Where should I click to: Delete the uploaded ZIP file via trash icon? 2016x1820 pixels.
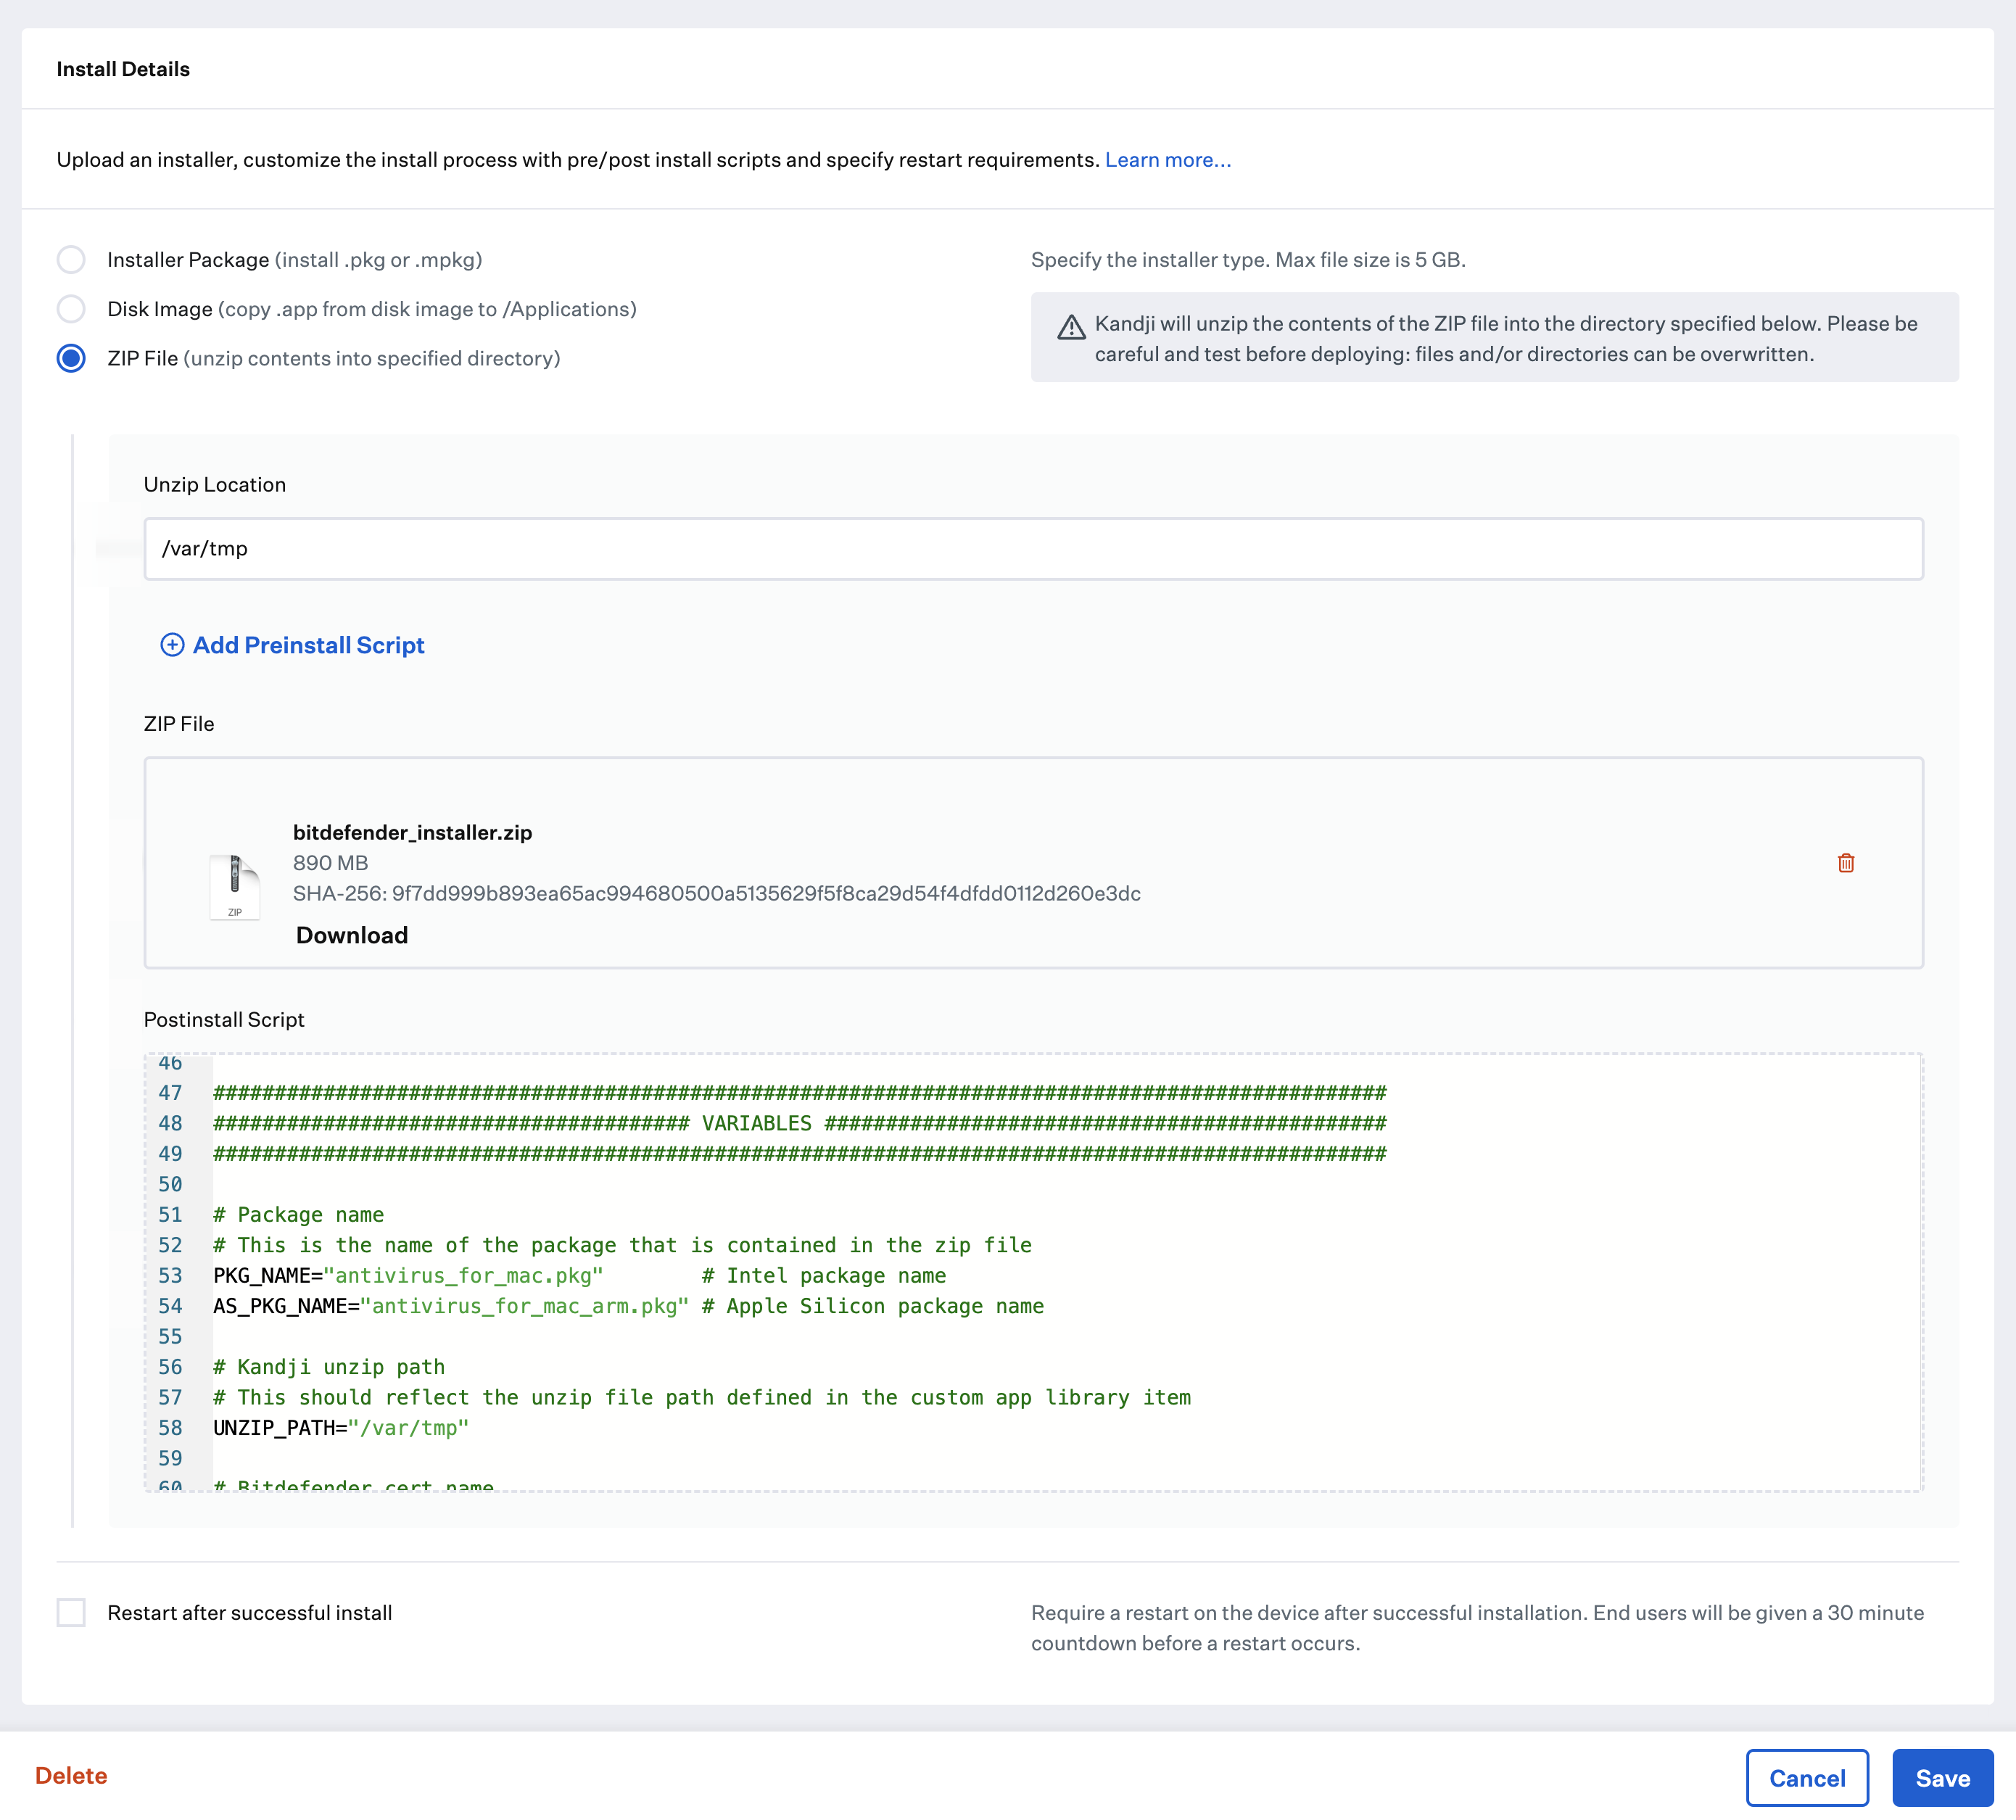1846,862
